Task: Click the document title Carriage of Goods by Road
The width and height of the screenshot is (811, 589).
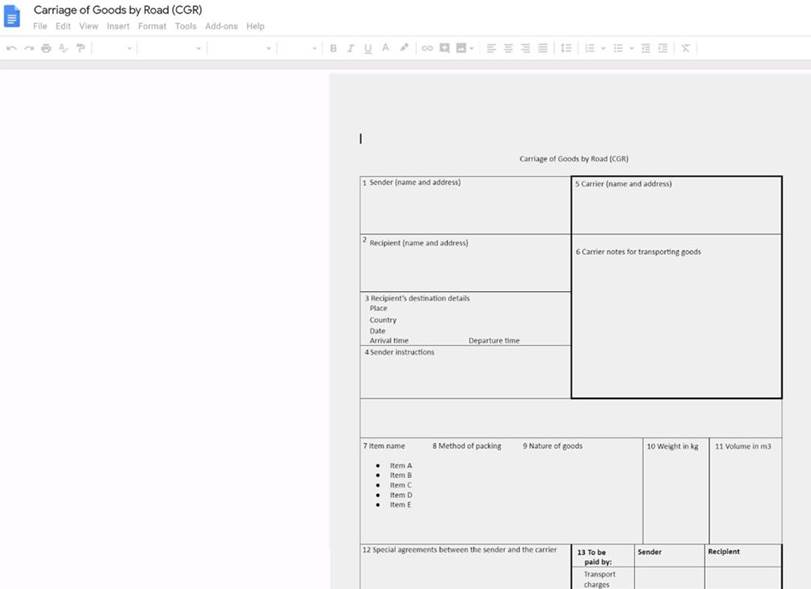Action: (118, 10)
